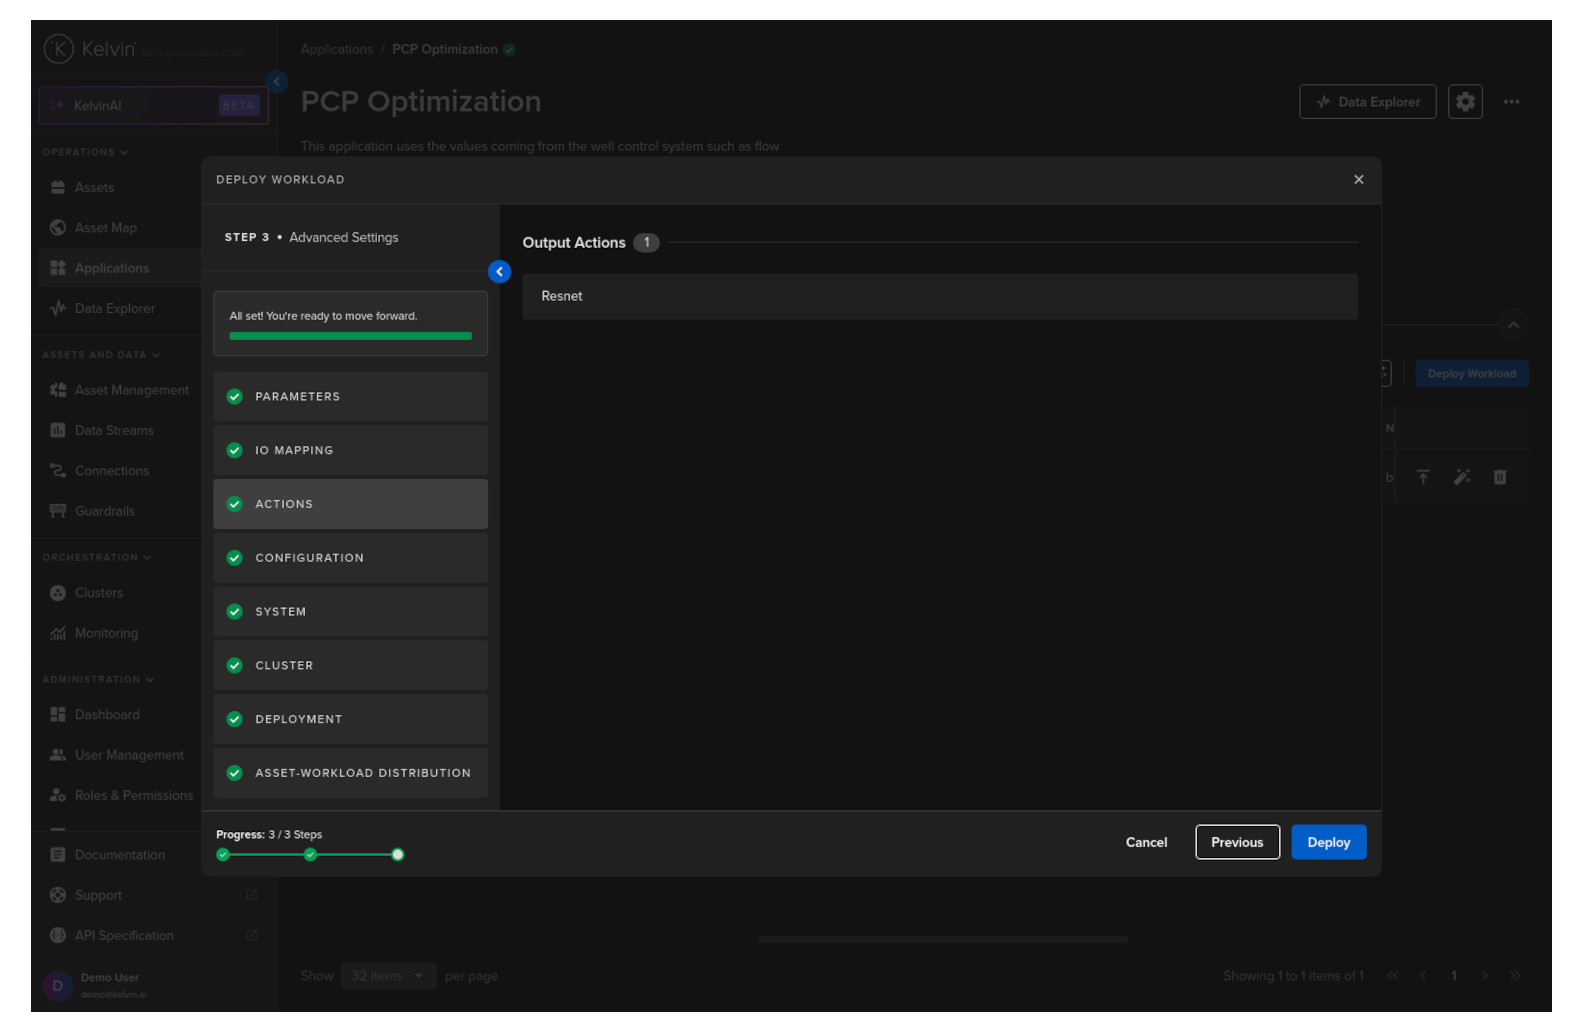Click the Previous button
This screenshot has width=1584, height=1033.
[1236, 842]
